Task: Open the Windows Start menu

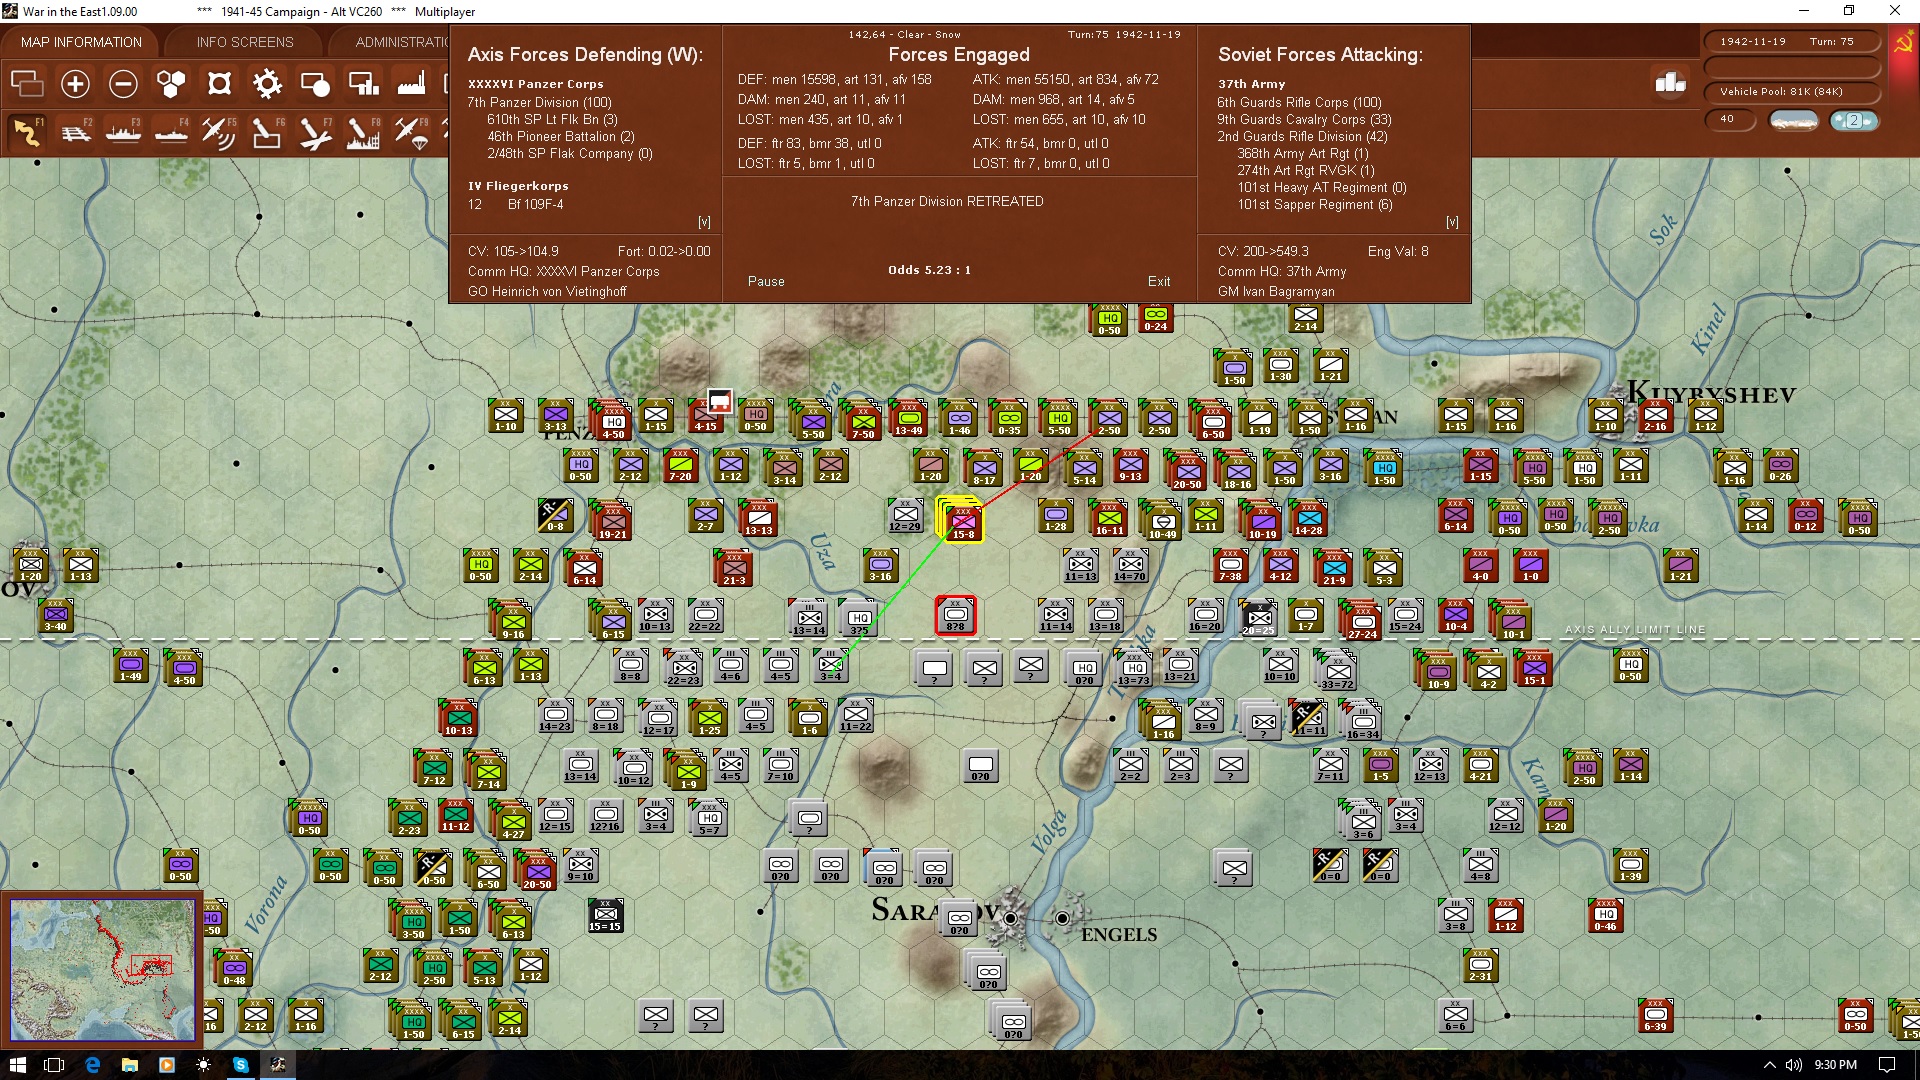Action: (x=17, y=1065)
